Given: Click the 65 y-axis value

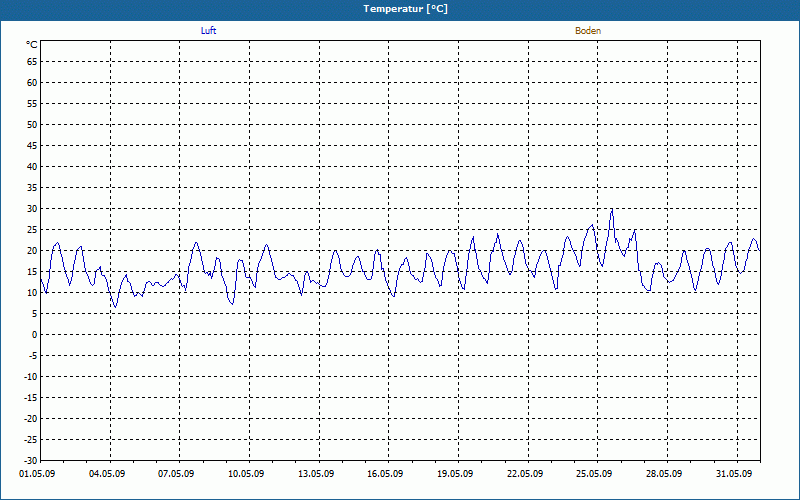Looking at the screenshot, I should click(x=32, y=62).
